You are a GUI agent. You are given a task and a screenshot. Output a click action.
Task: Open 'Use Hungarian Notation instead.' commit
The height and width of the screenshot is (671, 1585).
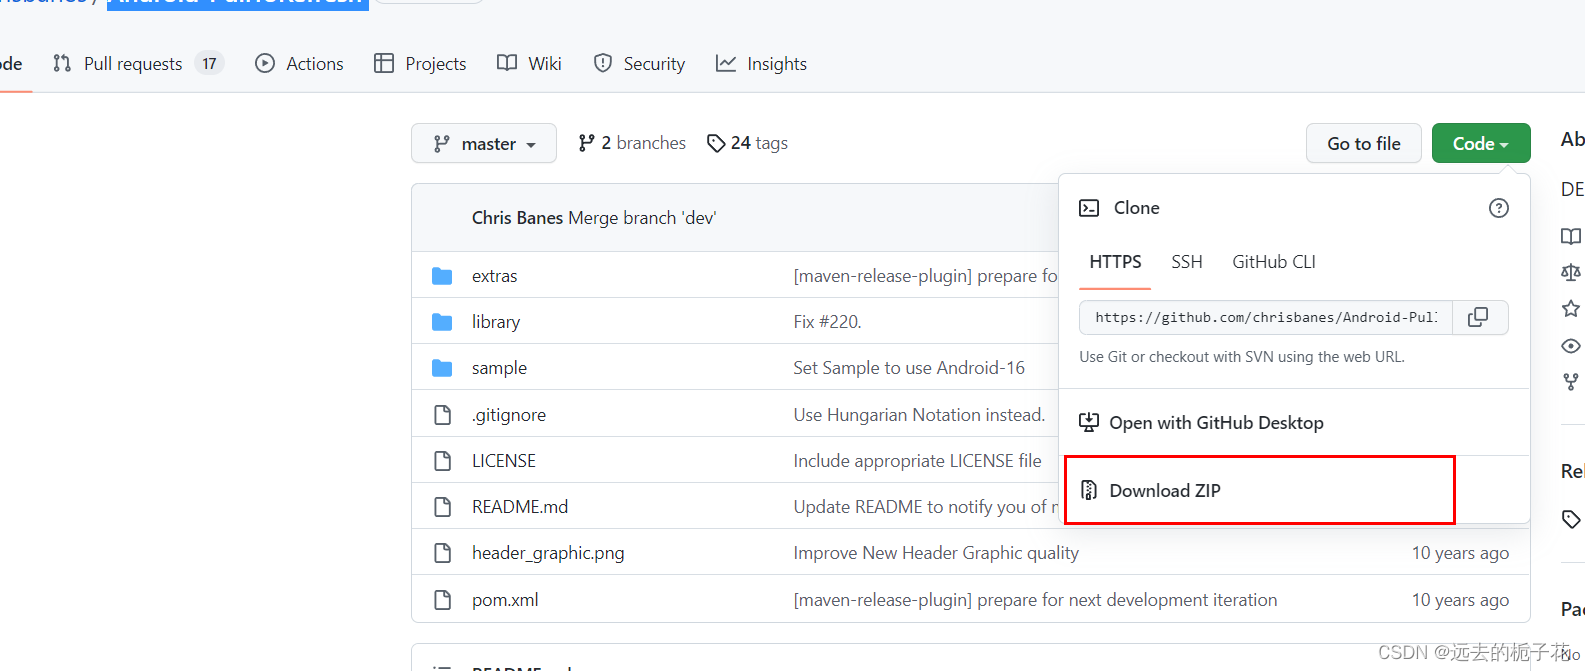point(919,415)
